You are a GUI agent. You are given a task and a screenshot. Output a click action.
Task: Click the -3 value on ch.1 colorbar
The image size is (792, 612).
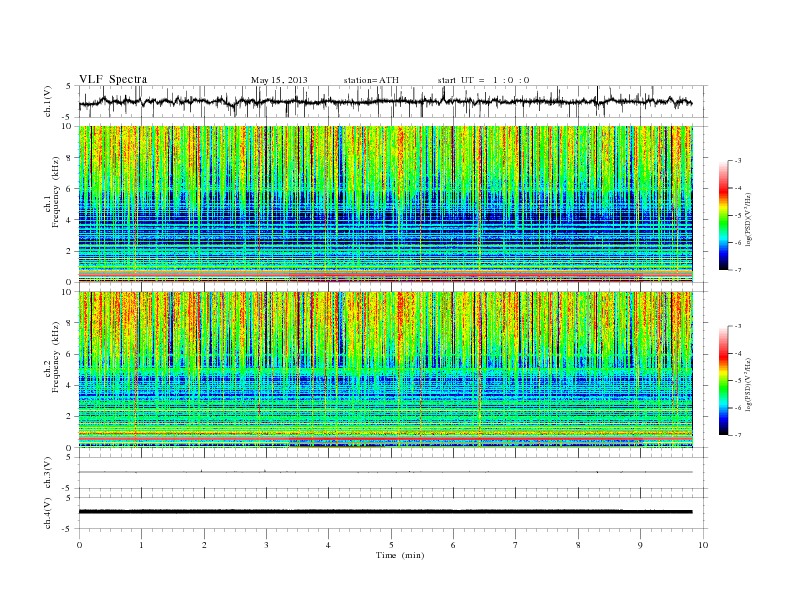tap(738, 161)
